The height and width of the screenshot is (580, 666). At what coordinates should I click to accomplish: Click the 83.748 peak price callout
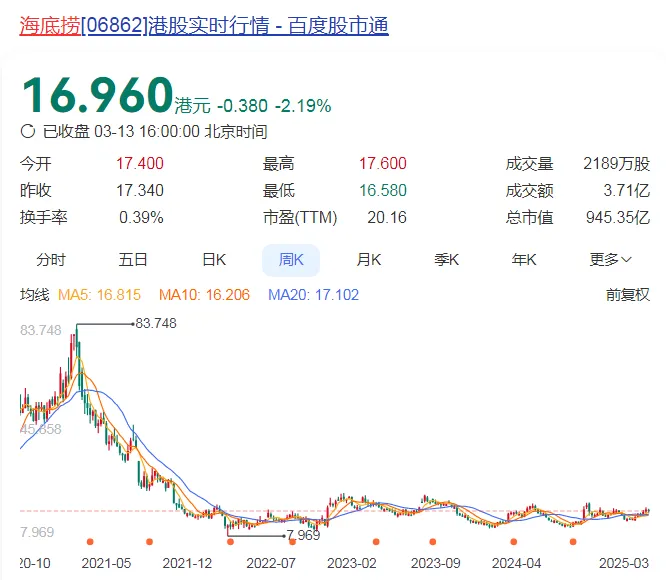pos(155,323)
